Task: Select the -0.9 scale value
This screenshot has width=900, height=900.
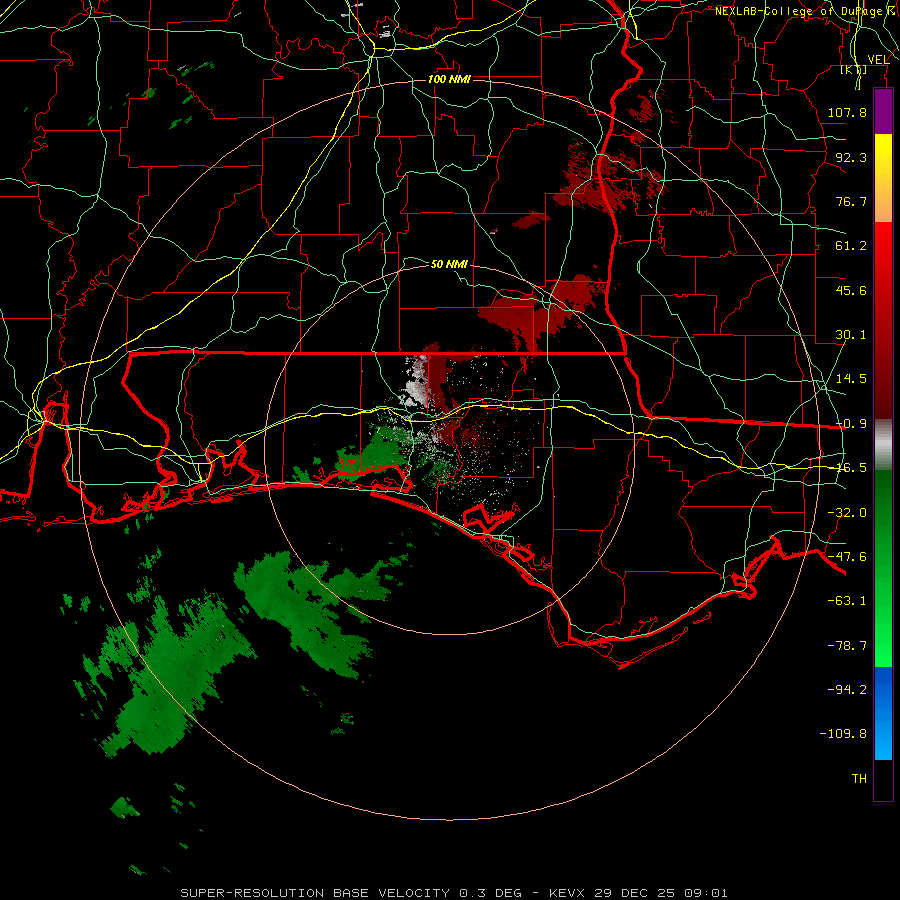Action: 851,424
